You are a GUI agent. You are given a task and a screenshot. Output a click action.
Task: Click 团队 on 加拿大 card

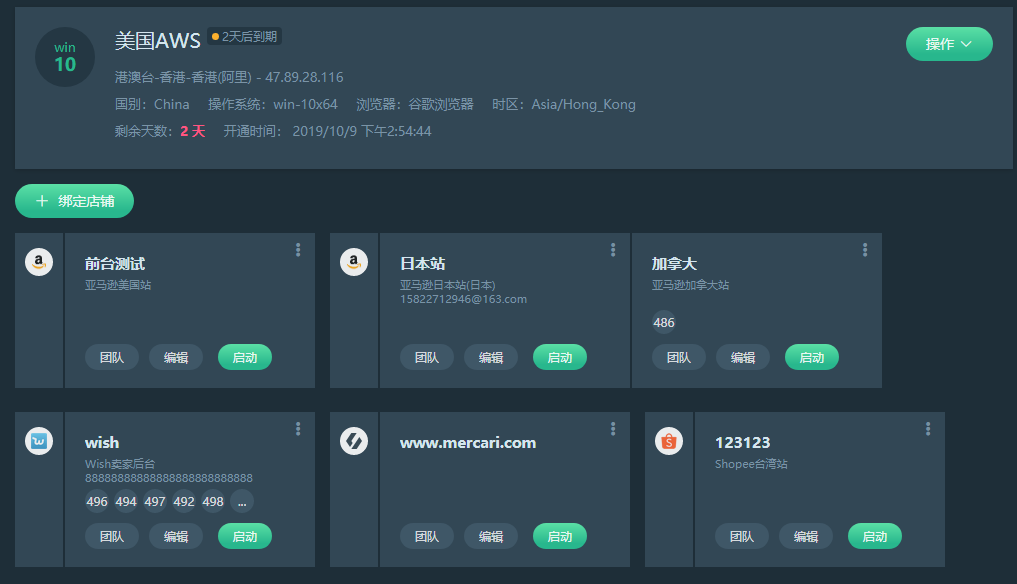[x=678, y=358]
